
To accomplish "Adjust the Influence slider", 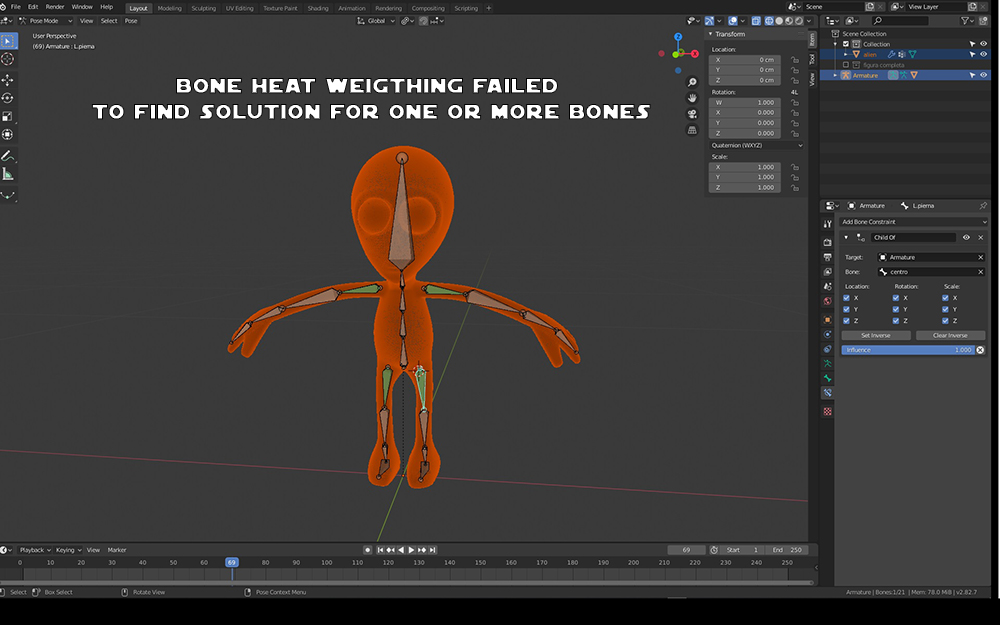I will point(908,350).
